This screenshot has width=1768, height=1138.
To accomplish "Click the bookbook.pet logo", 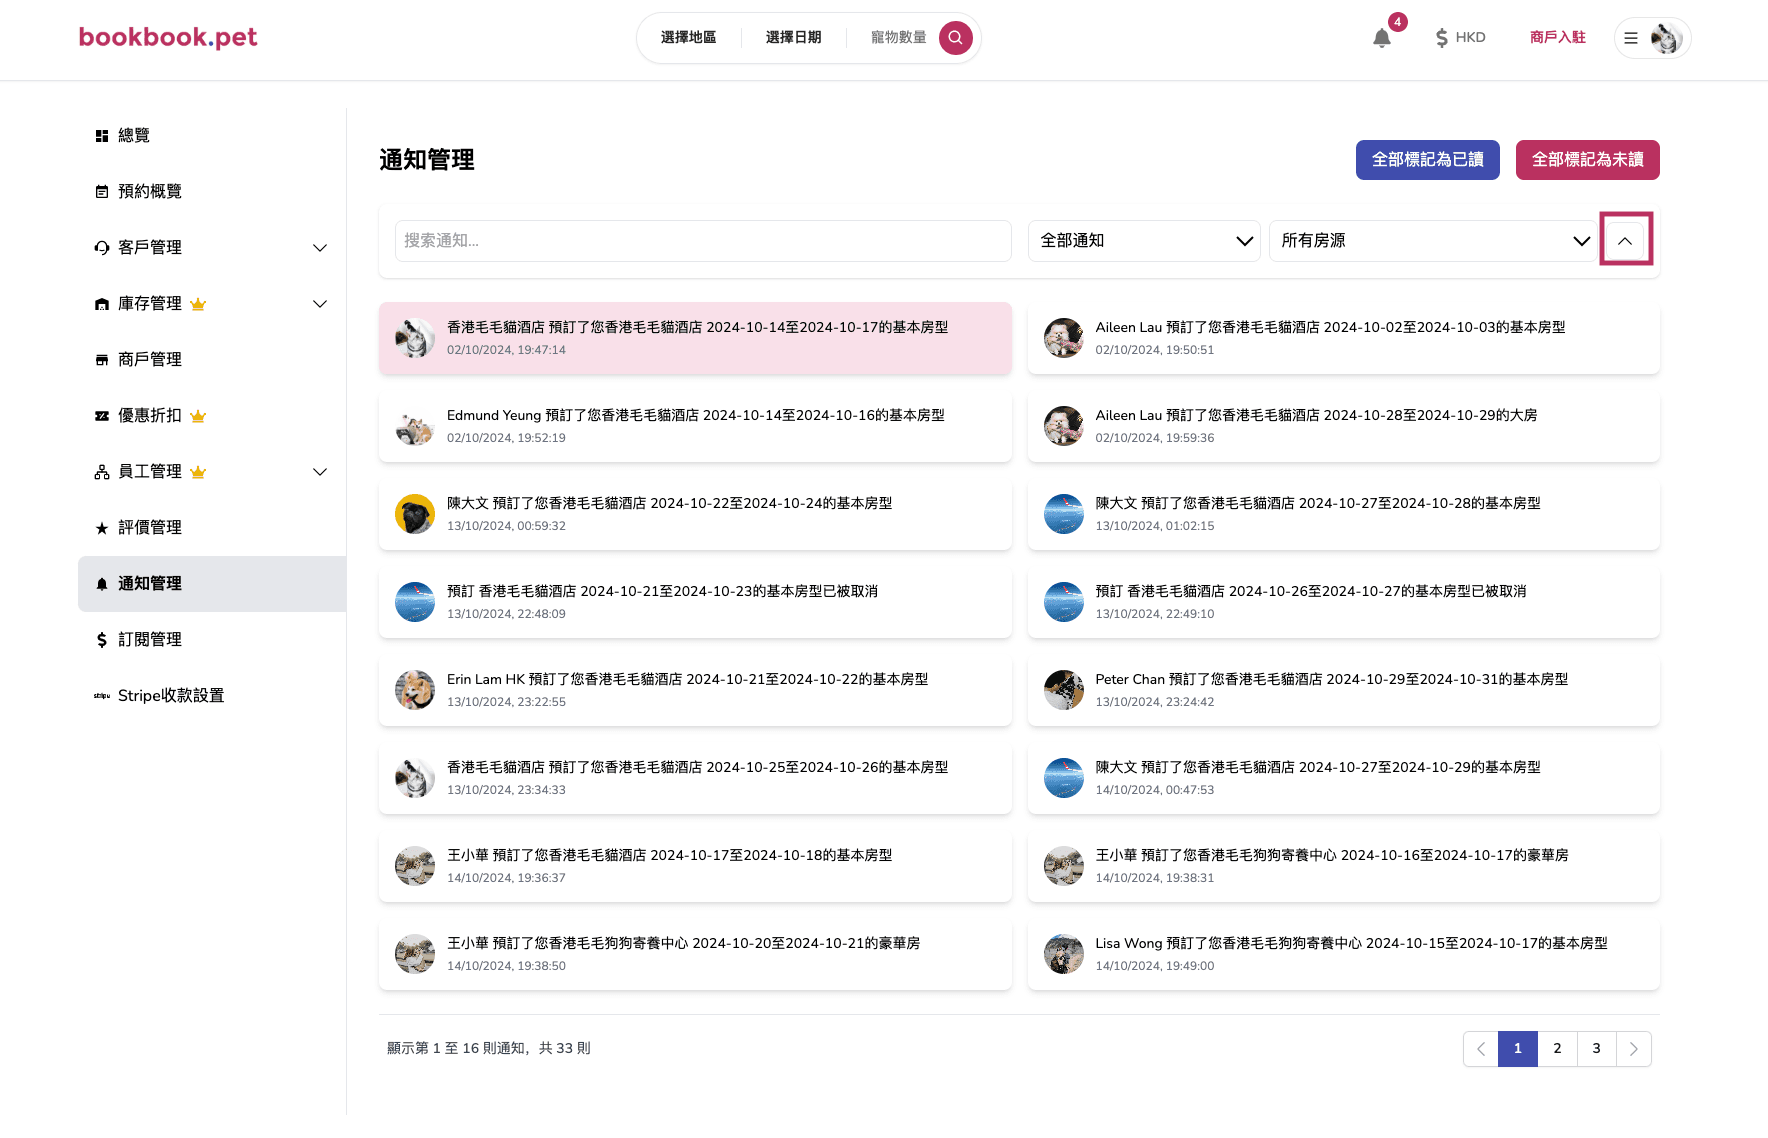I will click(168, 37).
